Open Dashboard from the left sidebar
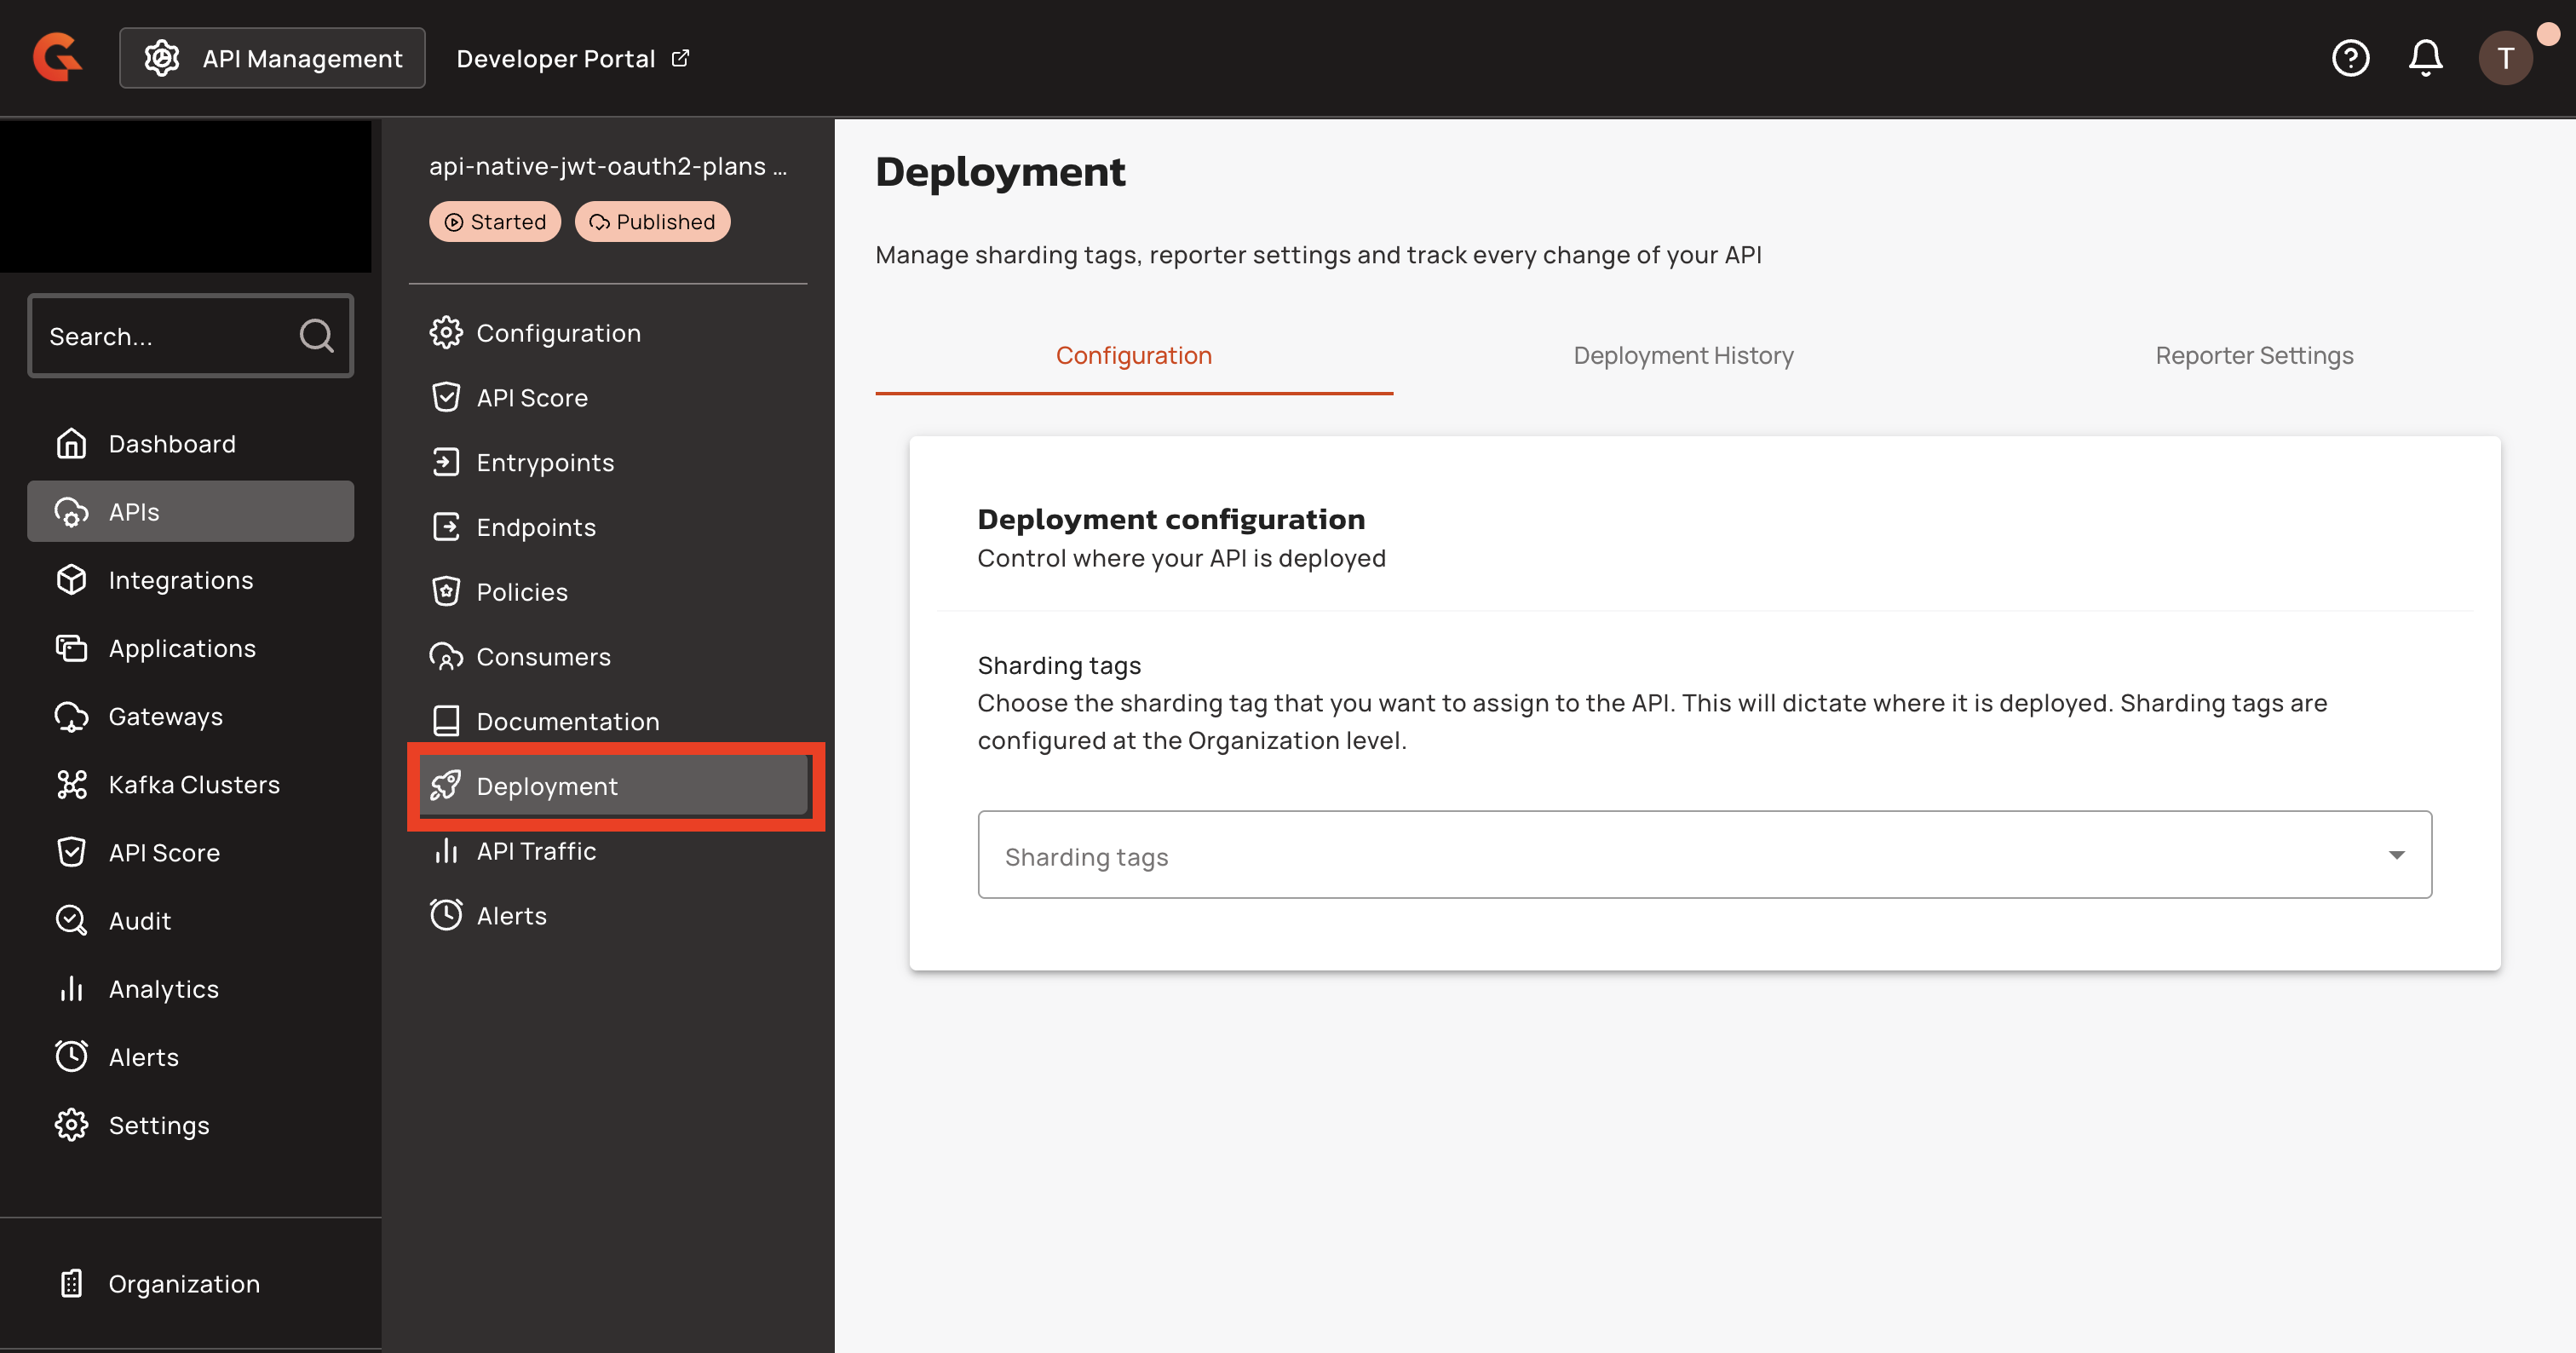This screenshot has height=1353, width=2576. tap(171, 444)
